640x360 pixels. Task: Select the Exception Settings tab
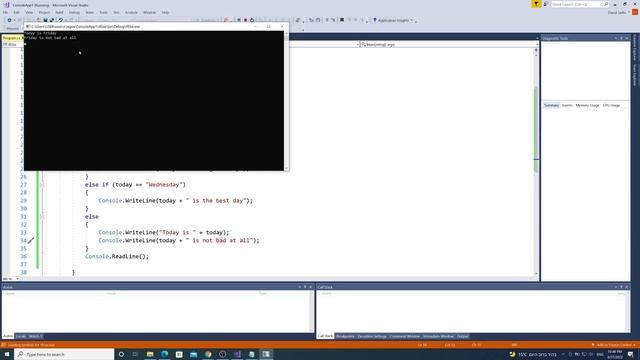pyautogui.click(x=372, y=336)
